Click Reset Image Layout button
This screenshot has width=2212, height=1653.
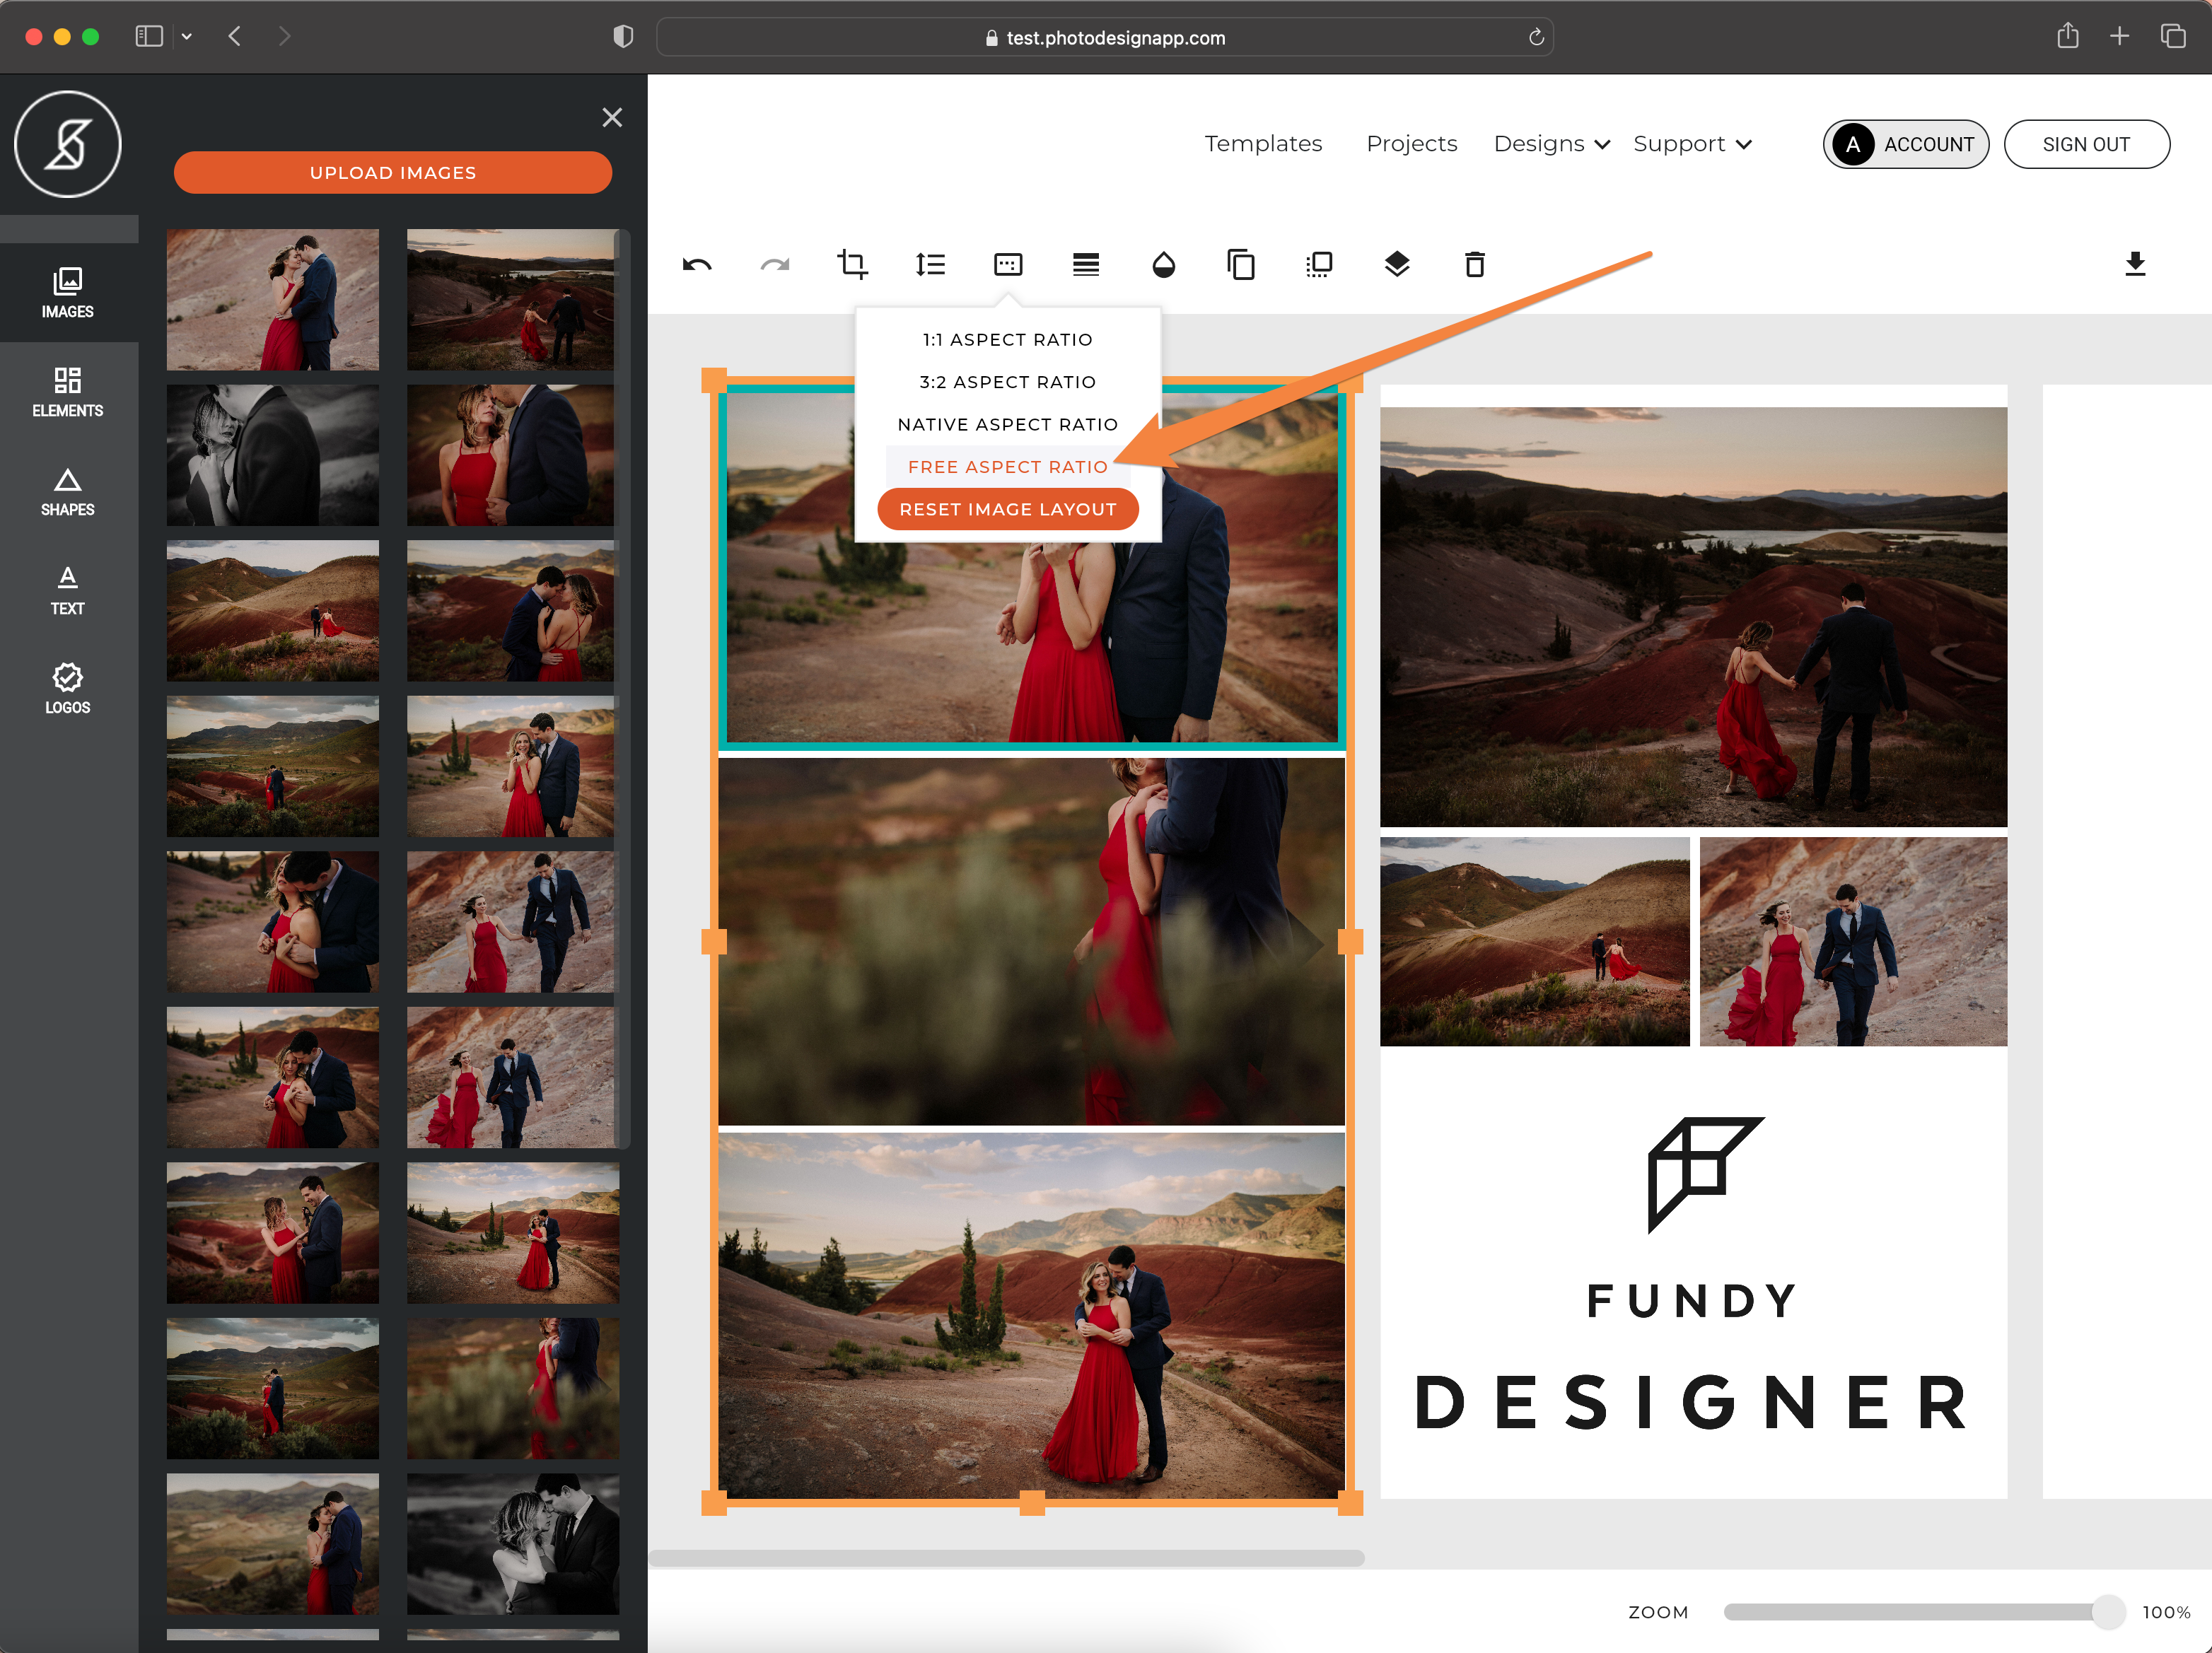tap(1007, 510)
